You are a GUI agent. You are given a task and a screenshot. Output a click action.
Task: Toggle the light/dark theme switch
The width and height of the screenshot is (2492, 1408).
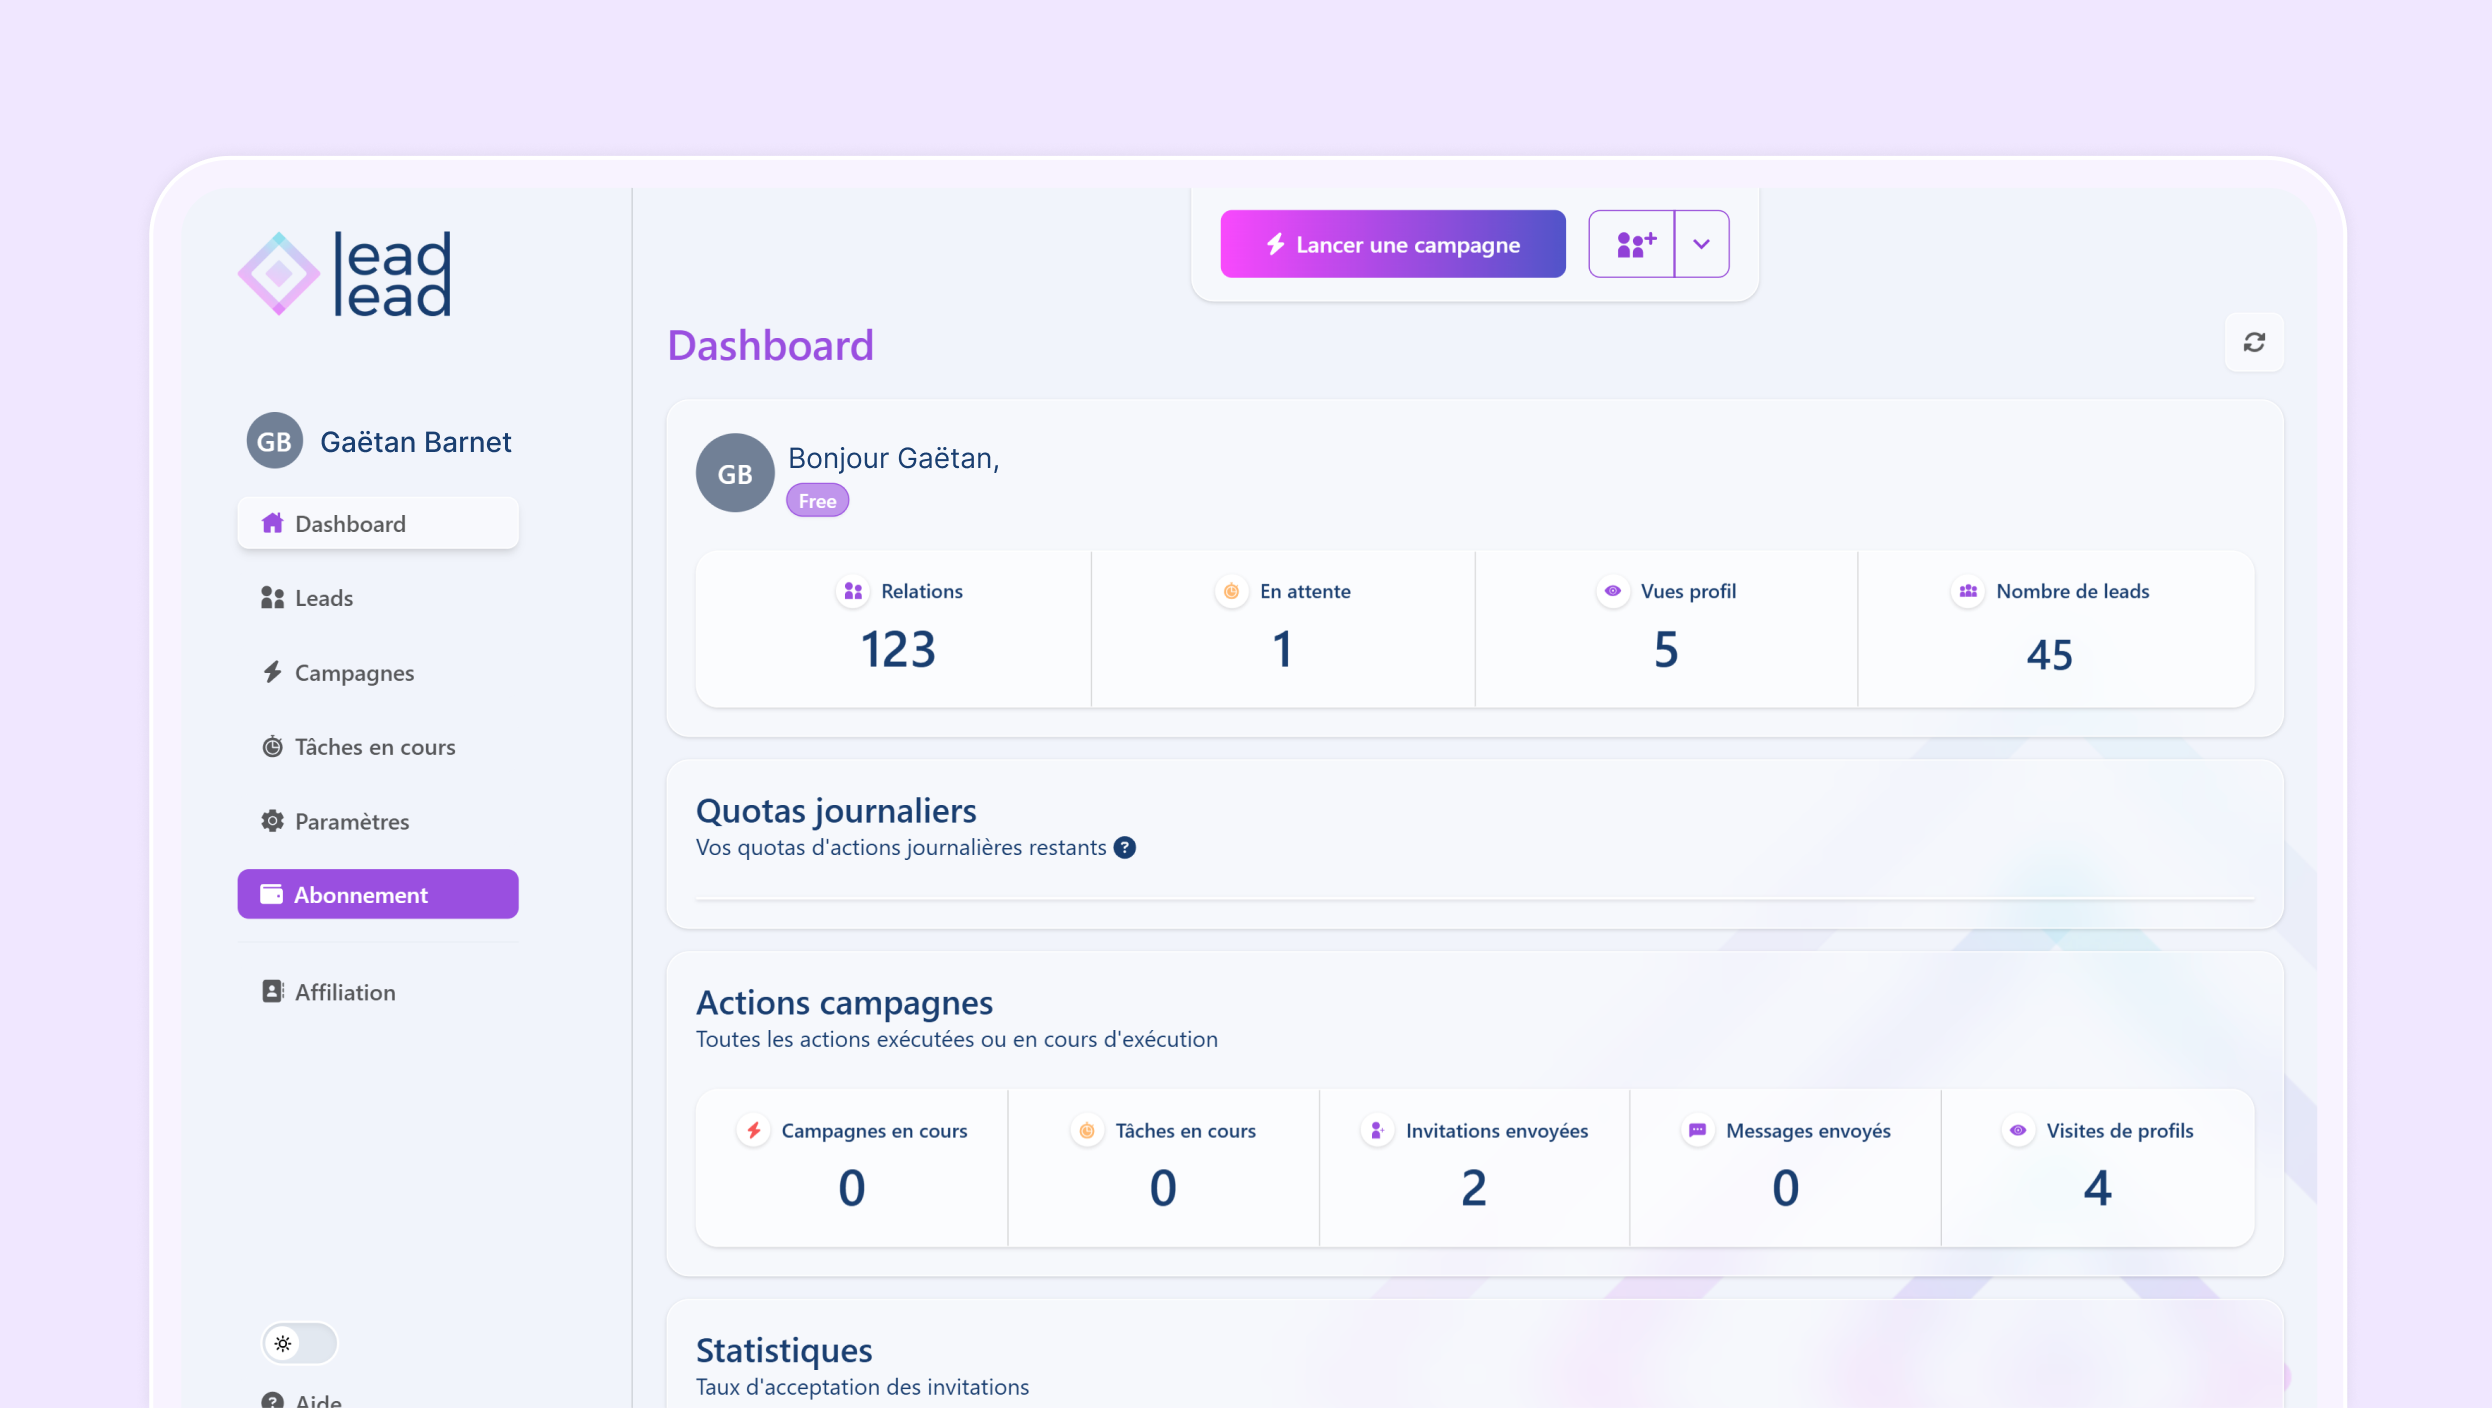click(x=299, y=1343)
